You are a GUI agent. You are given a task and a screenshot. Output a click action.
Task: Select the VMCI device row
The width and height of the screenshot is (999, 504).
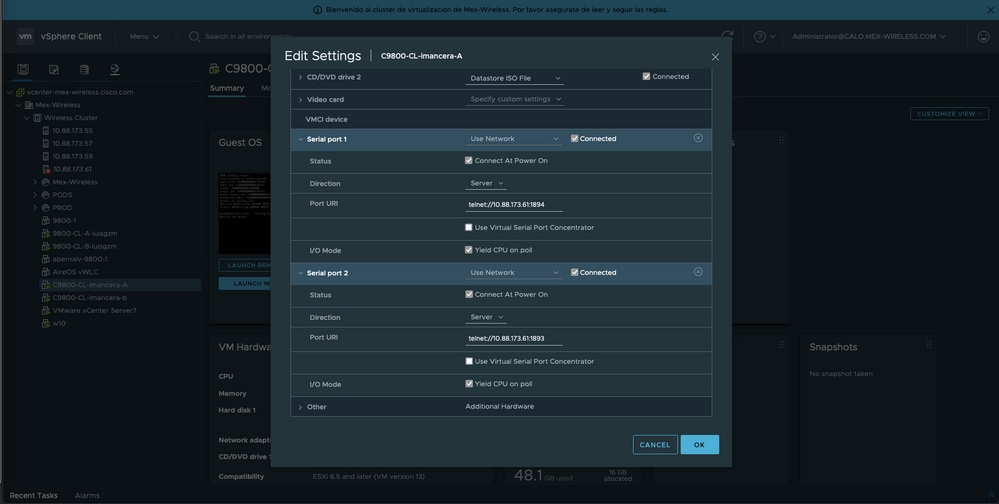coord(501,119)
